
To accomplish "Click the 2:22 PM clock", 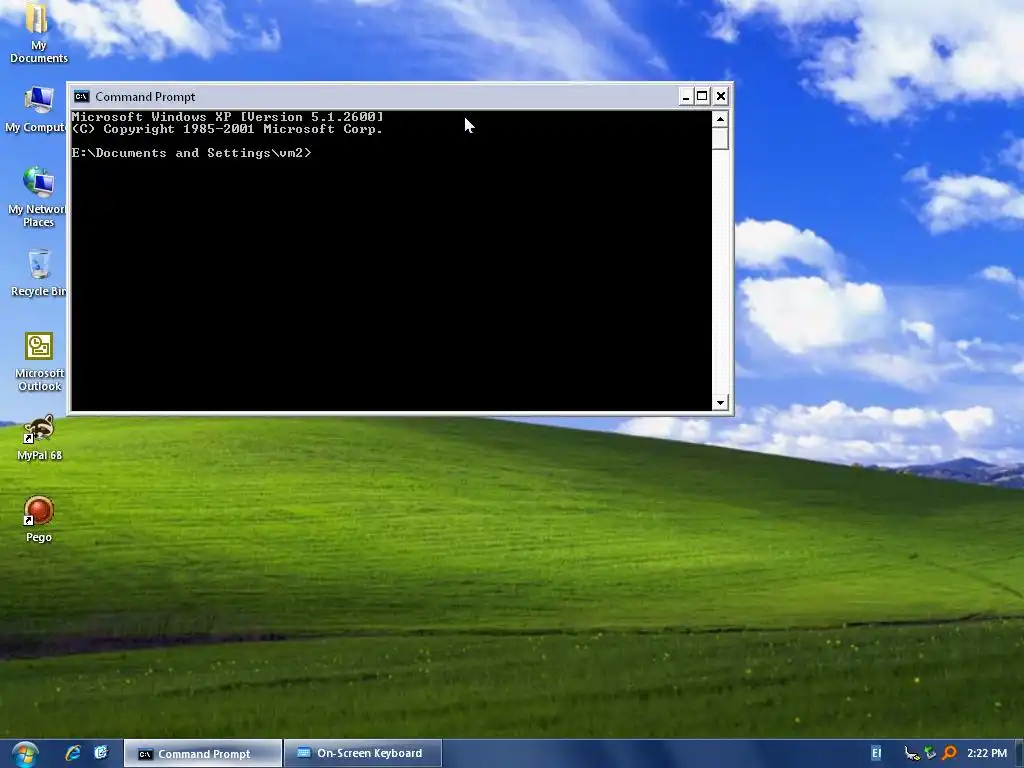I will [x=987, y=753].
